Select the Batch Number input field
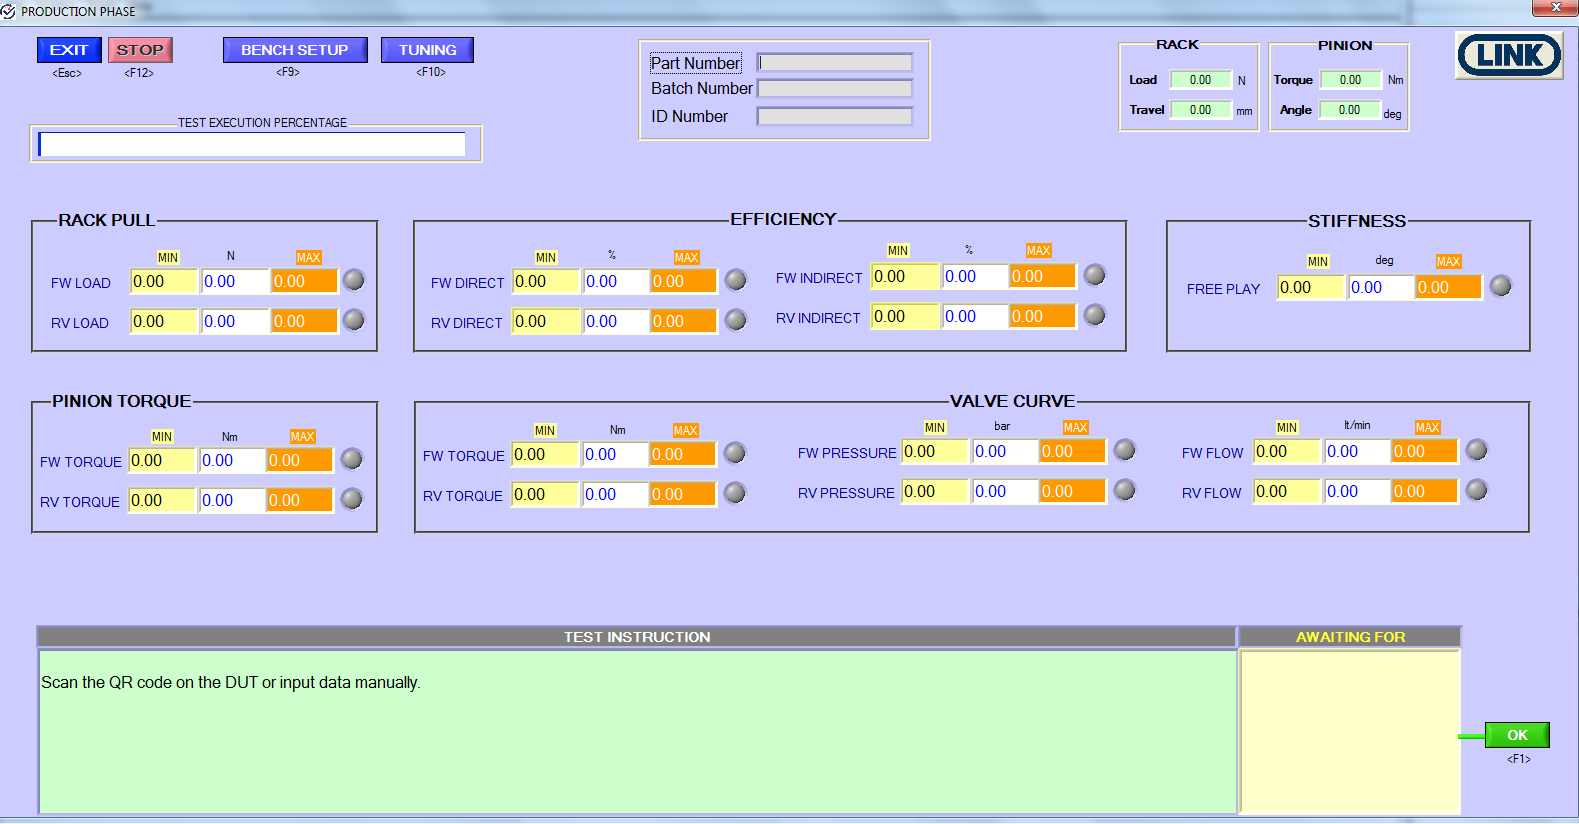Image resolution: width=1579 pixels, height=824 pixels. click(x=835, y=89)
